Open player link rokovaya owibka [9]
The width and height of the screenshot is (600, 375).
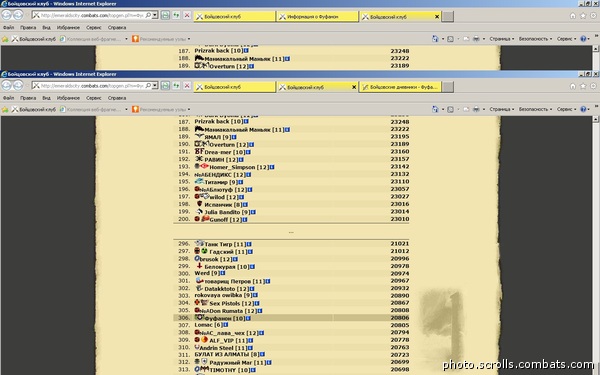click(x=223, y=295)
